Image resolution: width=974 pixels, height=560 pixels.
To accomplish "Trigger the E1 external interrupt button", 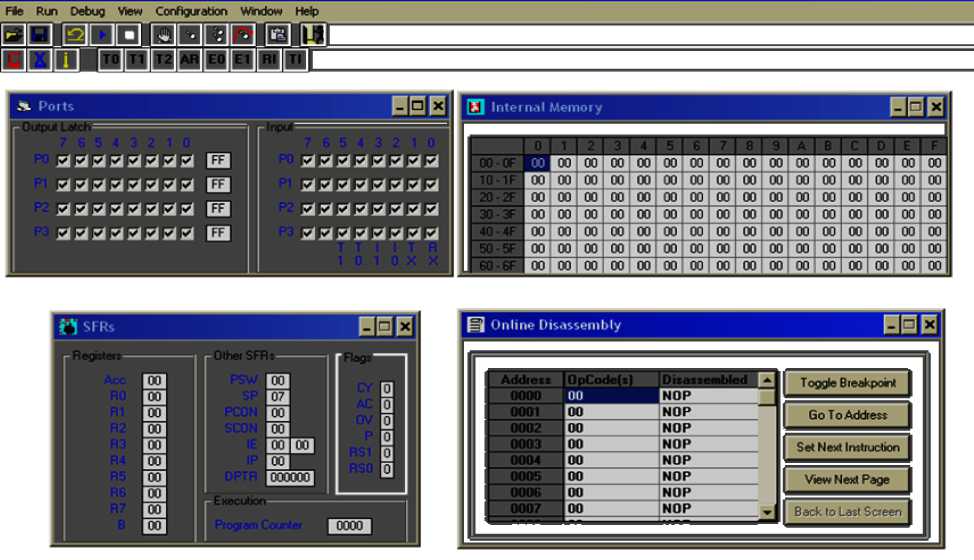I will 243,60.
